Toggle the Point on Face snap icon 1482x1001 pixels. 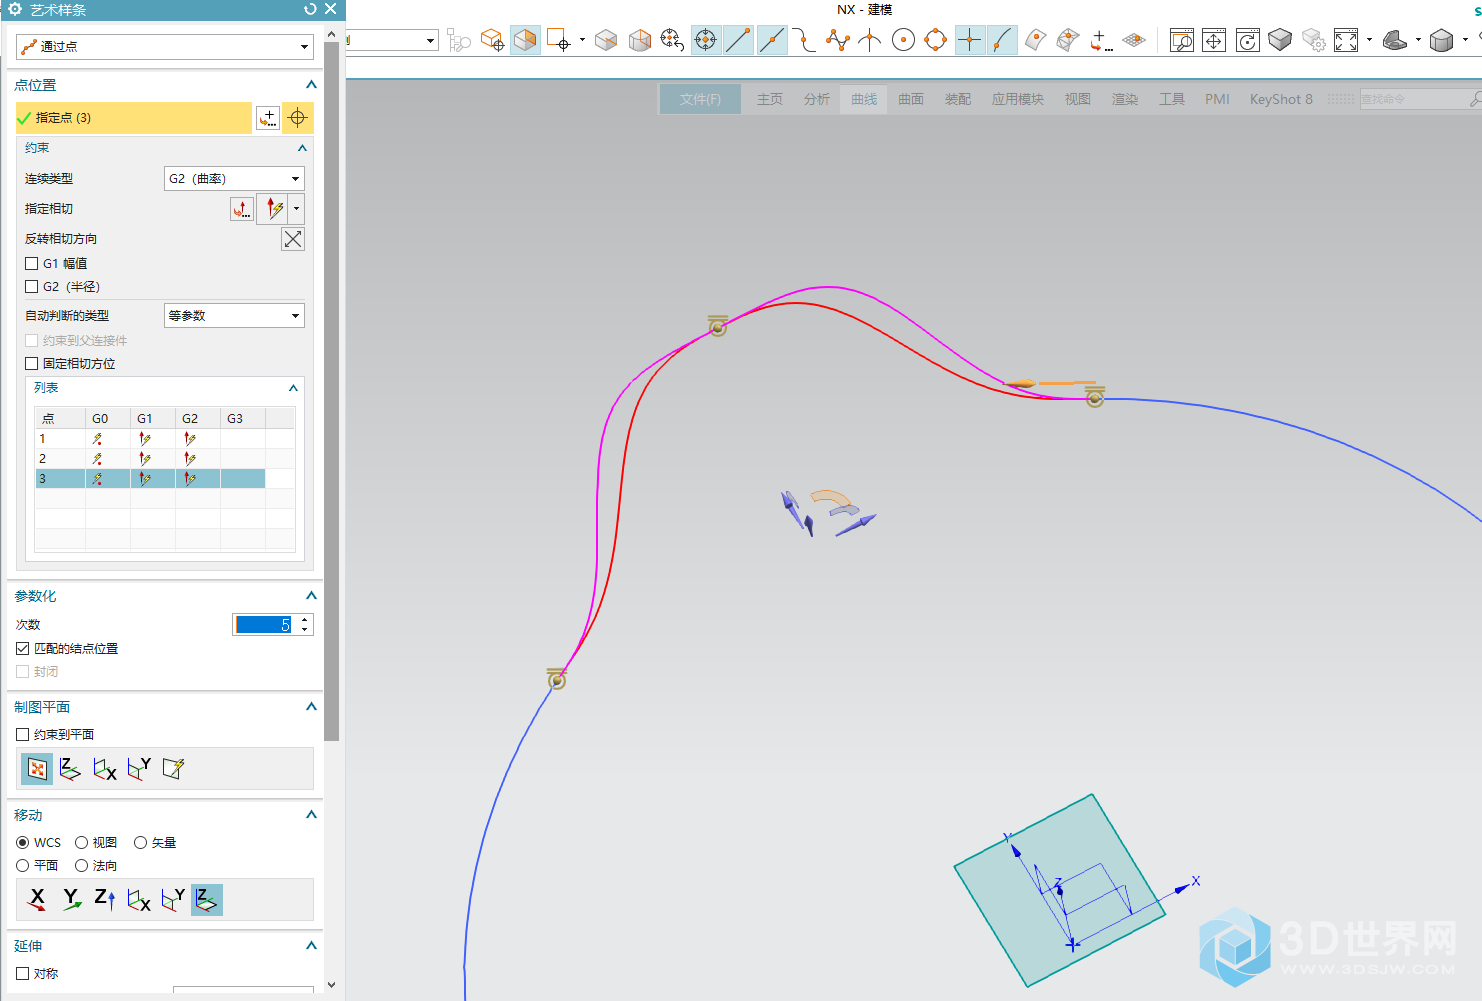click(x=1035, y=40)
